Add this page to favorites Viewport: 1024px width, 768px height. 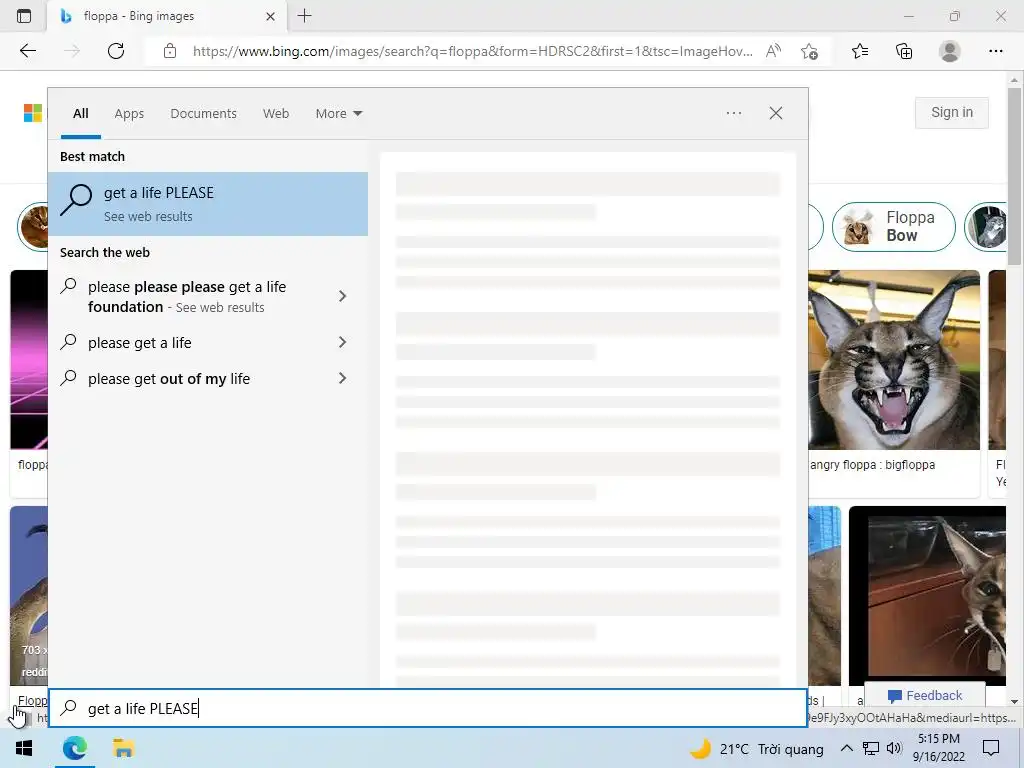click(809, 51)
